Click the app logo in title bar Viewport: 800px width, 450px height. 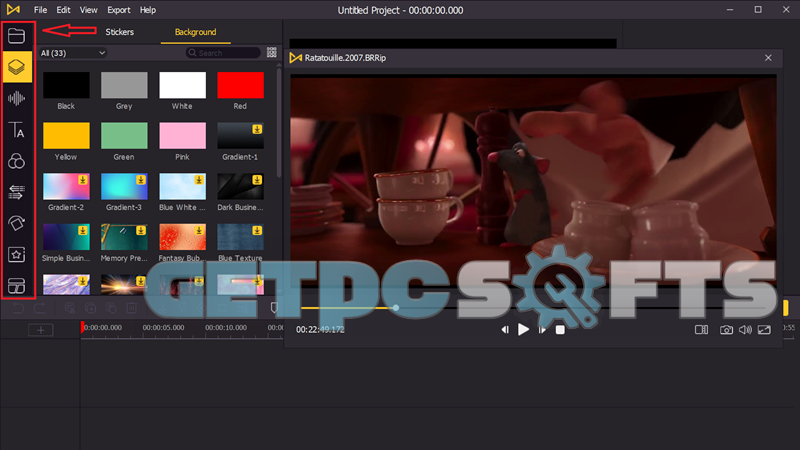(x=14, y=10)
